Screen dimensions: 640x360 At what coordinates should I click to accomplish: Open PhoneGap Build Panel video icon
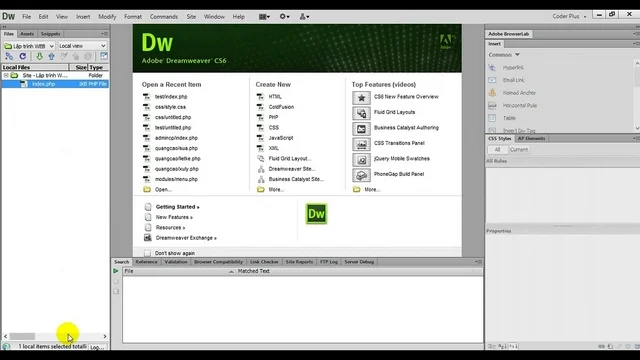[361, 175]
